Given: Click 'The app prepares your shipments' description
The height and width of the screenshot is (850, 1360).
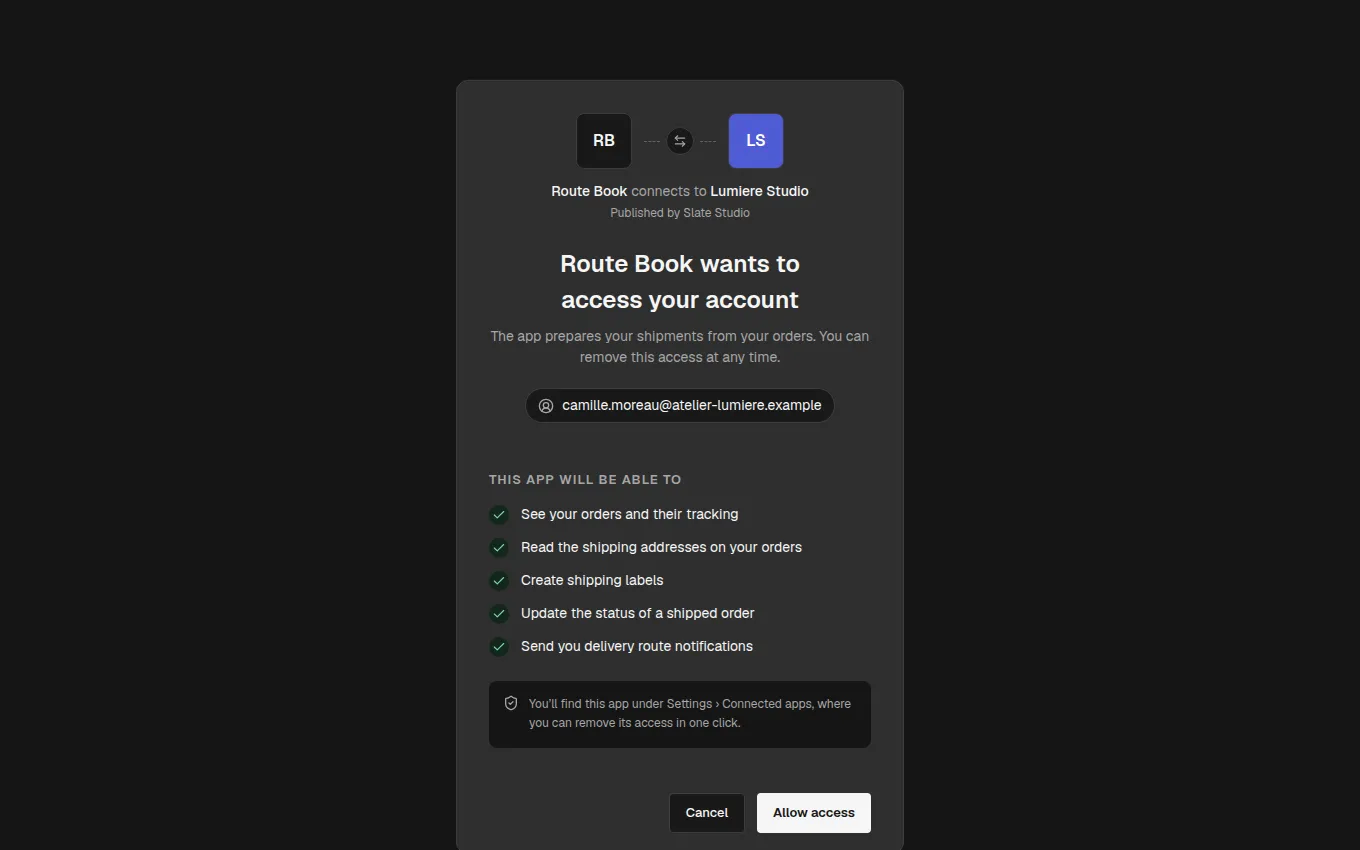Looking at the screenshot, I should pos(680,347).
